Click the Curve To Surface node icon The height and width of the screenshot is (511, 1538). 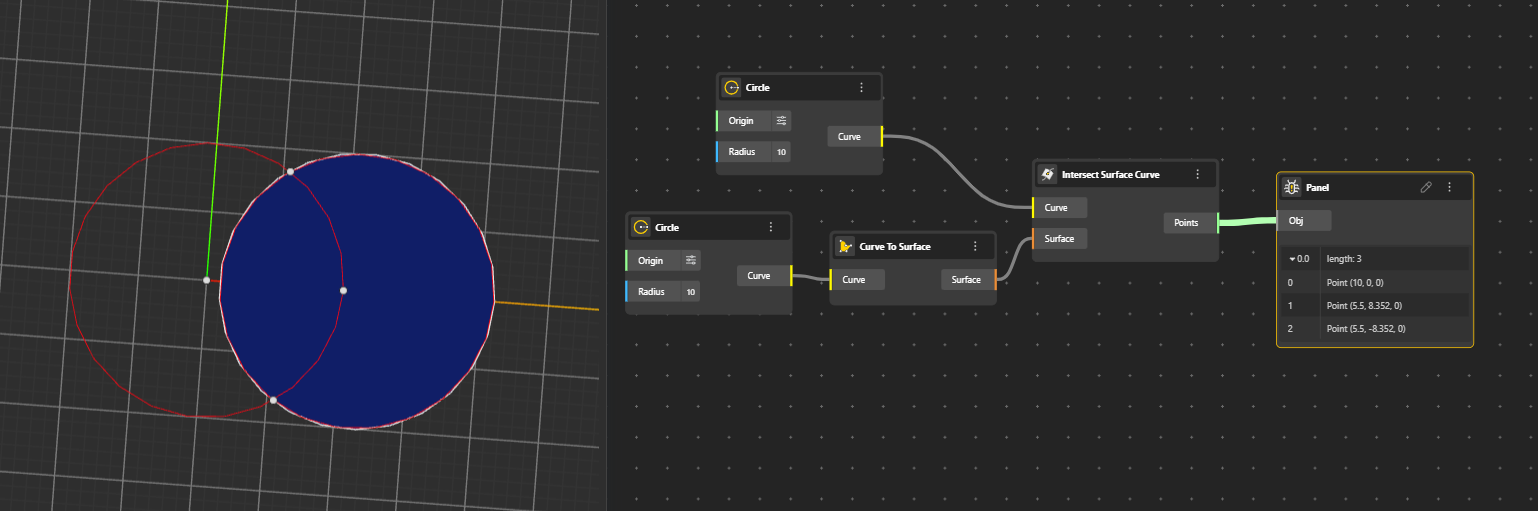pyautogui.click(x=845, y=247)
